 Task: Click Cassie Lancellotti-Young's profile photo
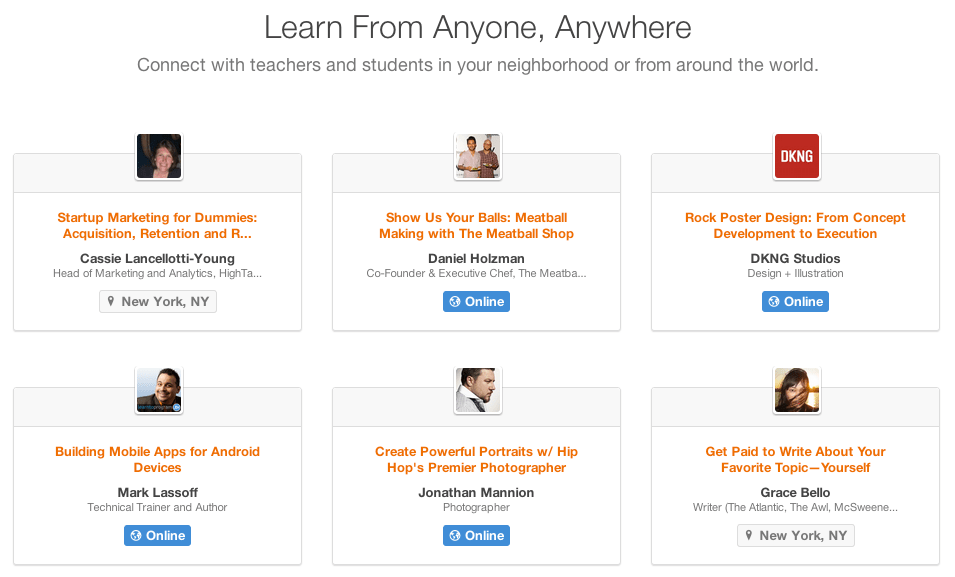pos(158,156)
